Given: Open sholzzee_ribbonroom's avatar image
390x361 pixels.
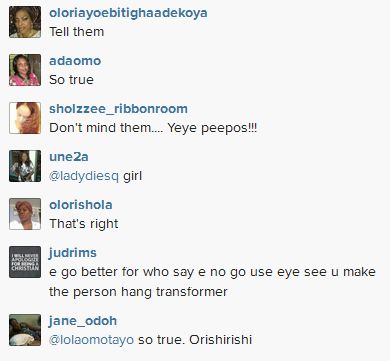Looking at the screenshot, I should tap(25, 118).
